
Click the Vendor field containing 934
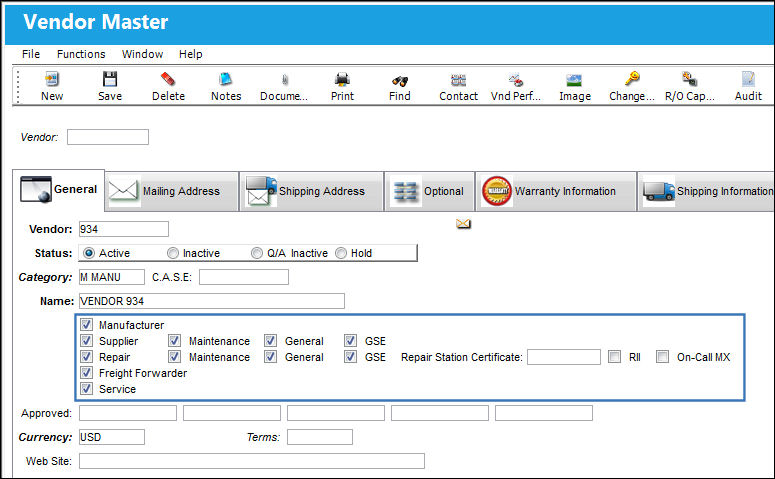click(x=124, y=229)
